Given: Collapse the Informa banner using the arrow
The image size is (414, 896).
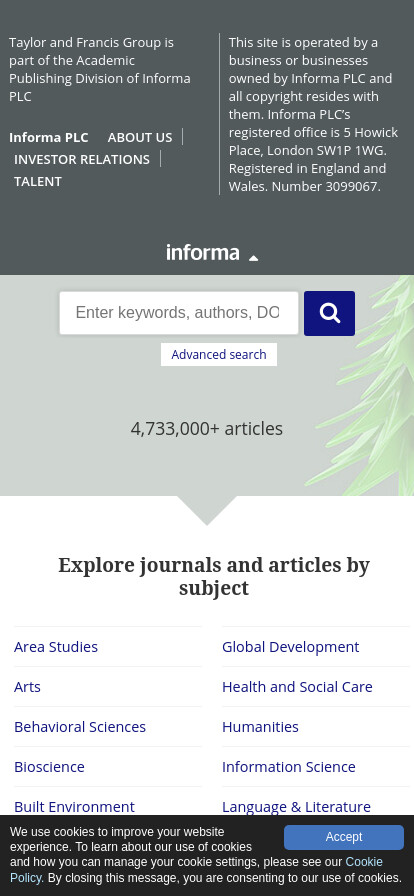Looking at the screenshot, I should (253, 258).
